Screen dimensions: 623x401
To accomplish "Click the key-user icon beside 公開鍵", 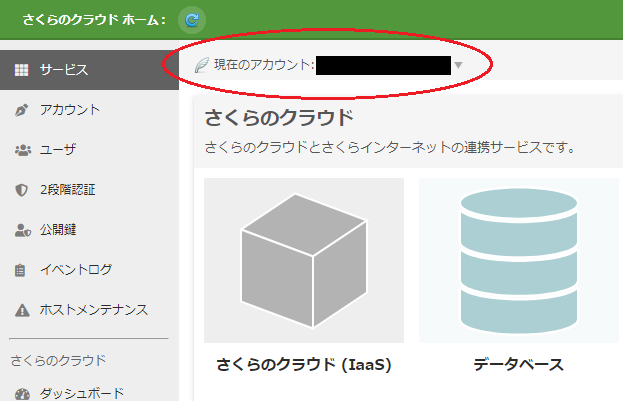I will 21,230.
